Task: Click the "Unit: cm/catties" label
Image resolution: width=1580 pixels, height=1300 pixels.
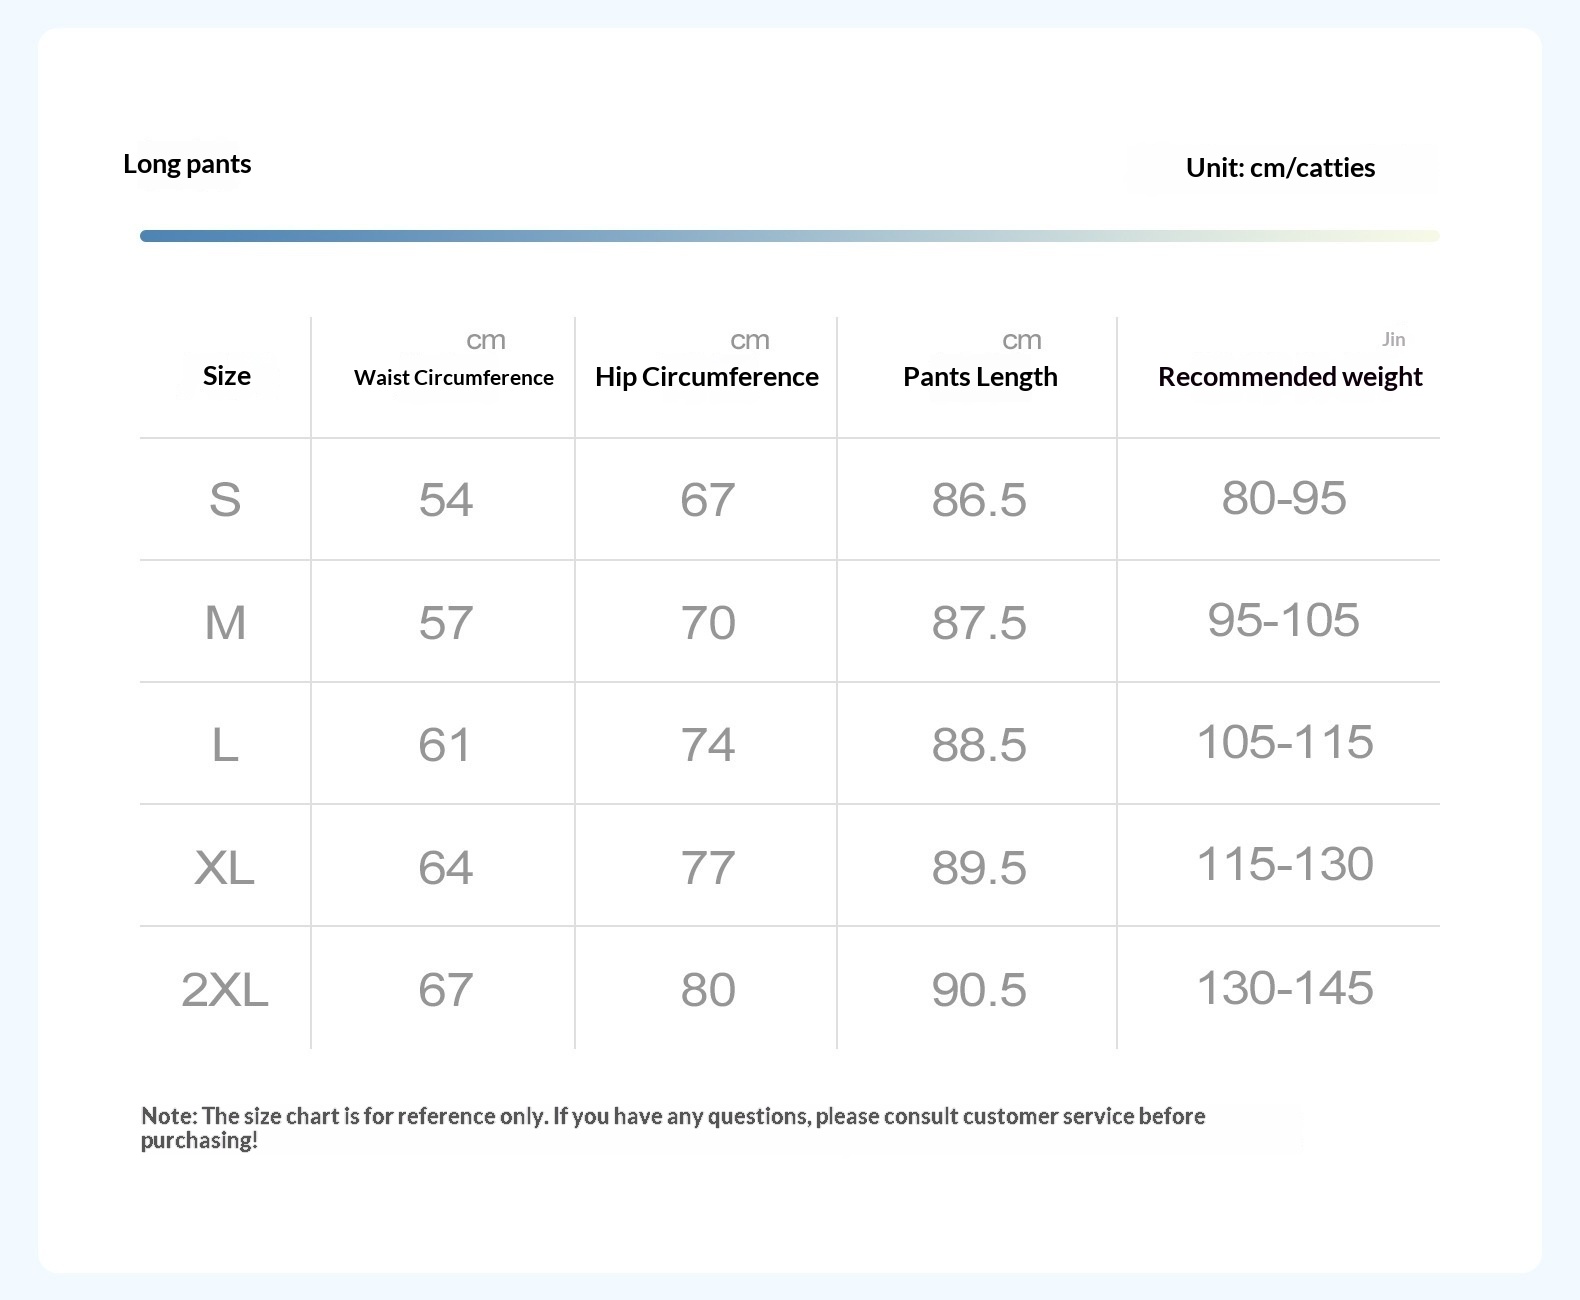Action: (1280, 168)
